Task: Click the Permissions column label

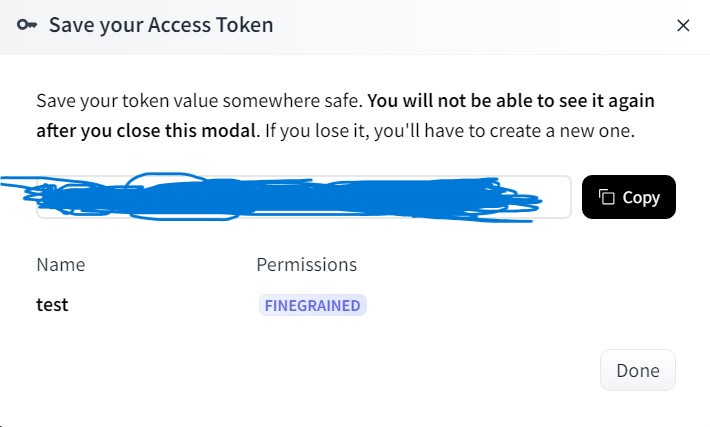Action: click(x=307, y=264)
